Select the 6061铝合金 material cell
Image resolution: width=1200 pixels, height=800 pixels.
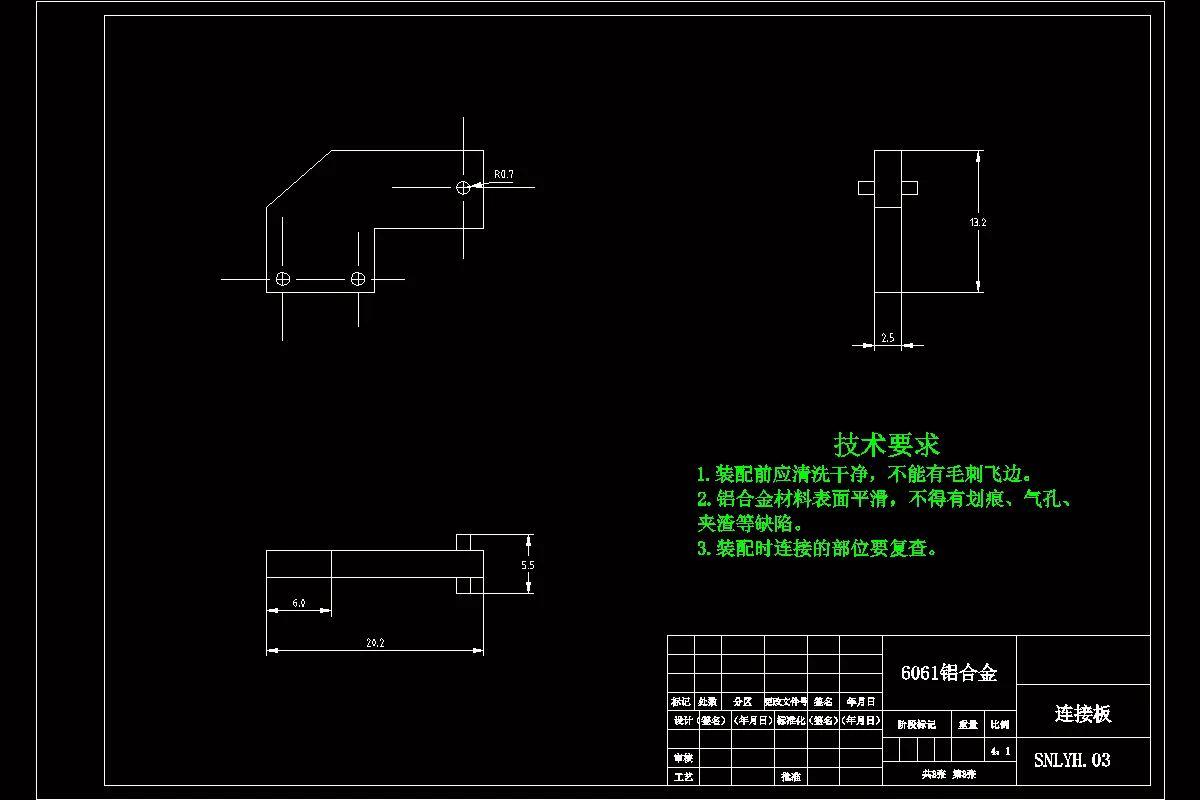tap(949, 673)
